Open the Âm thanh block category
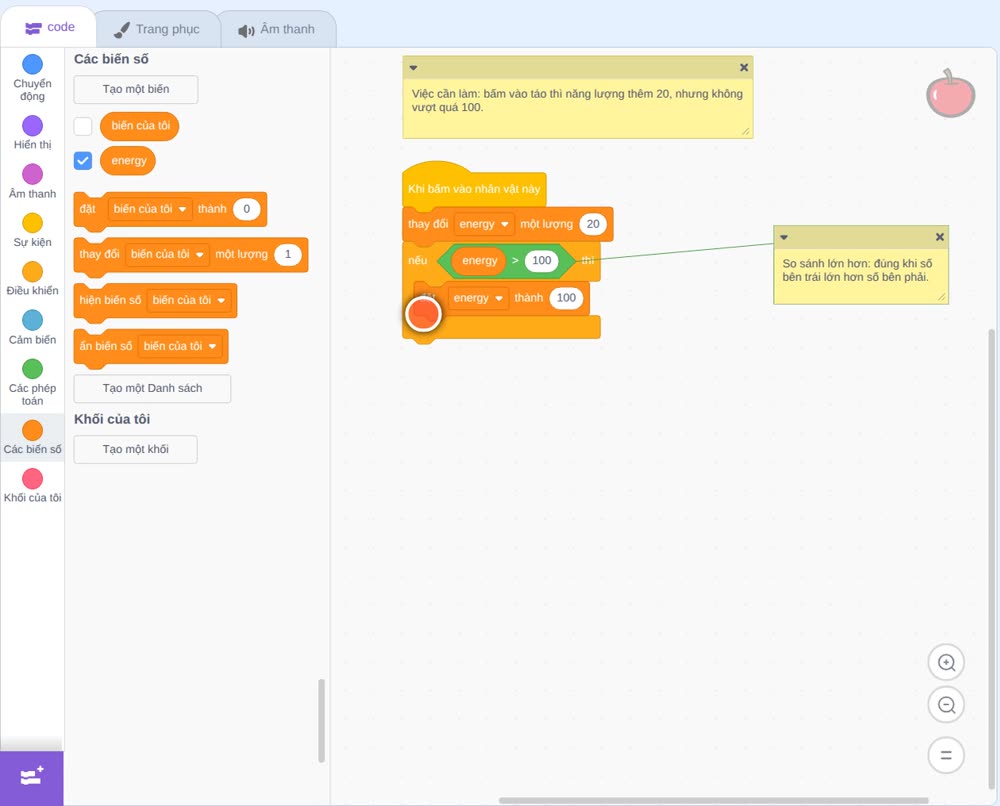 point(33,181)
